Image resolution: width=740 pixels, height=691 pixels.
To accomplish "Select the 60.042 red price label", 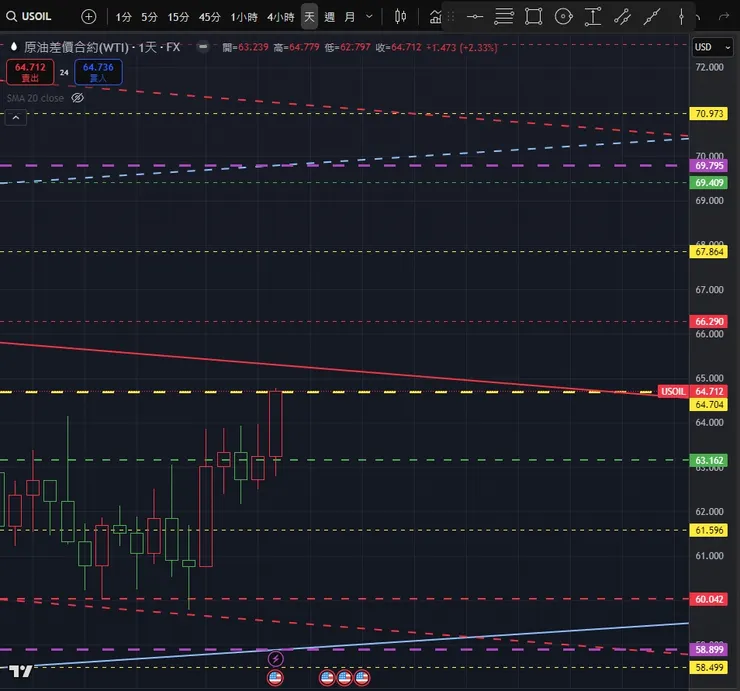I will click(x=709, y=599).
